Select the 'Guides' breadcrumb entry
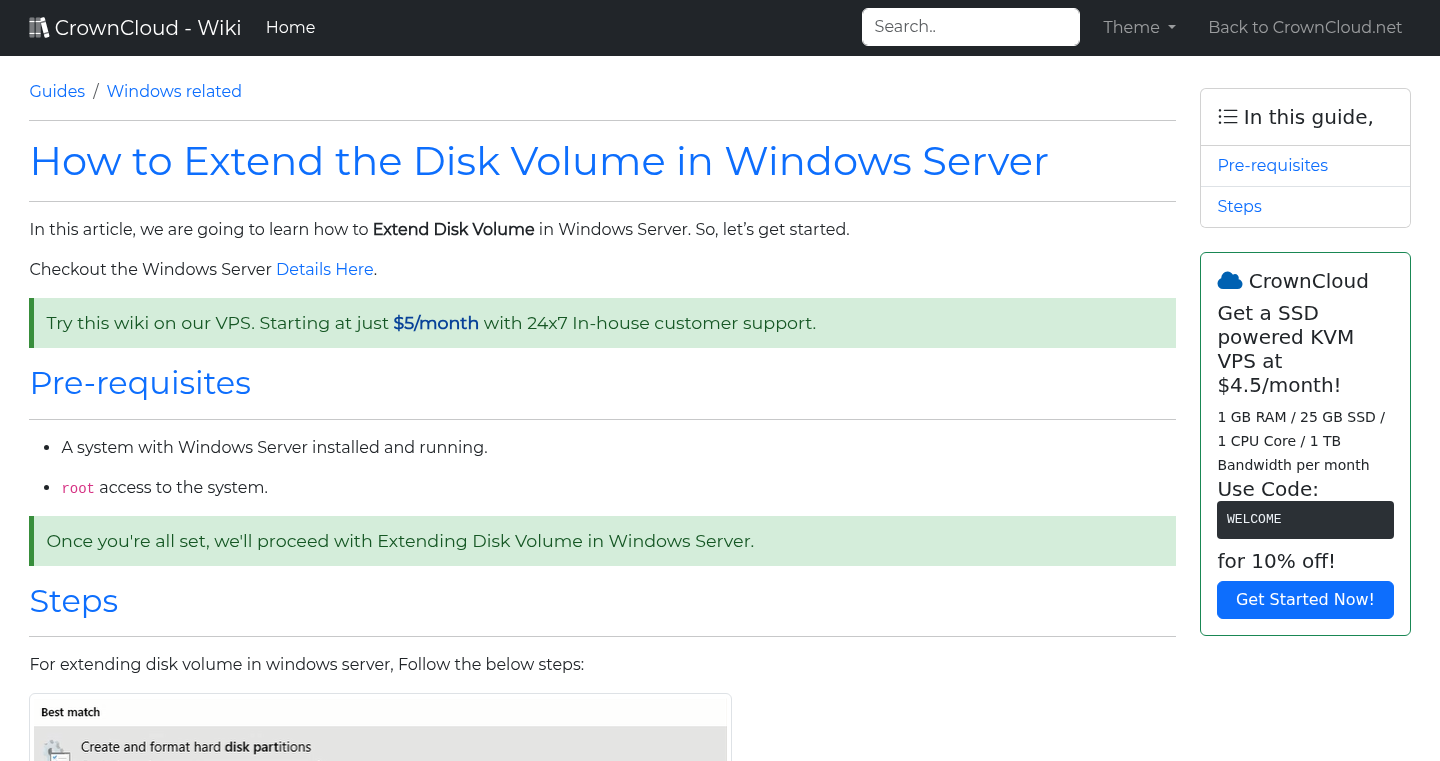 click(57, 91)
